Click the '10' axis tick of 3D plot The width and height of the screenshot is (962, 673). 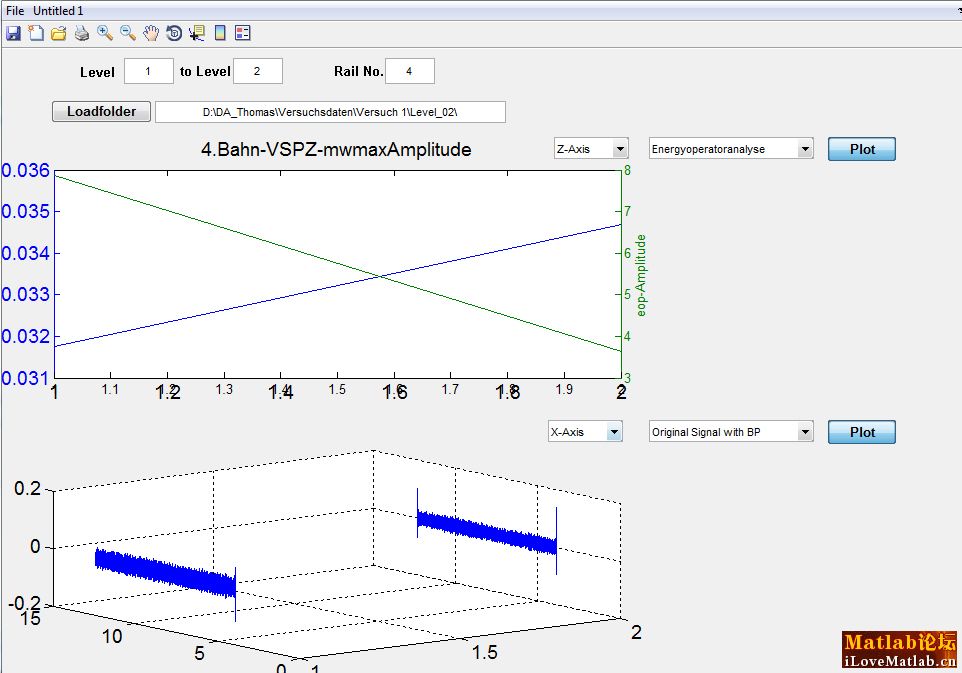[x=112, y=636]
